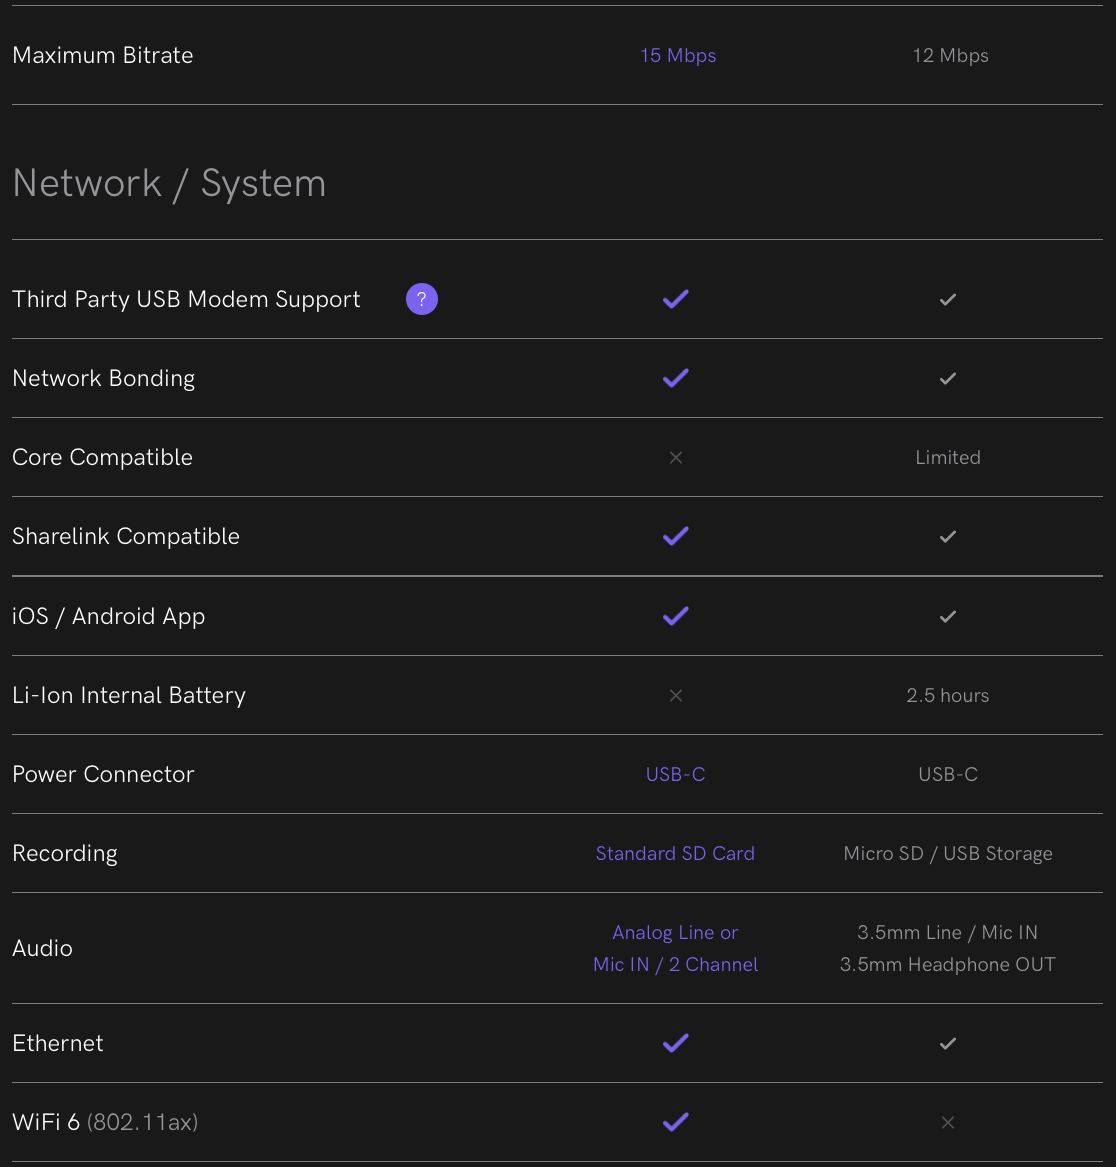The height and width of the screenshot is (1167, 1116).
Task: Click Micro SD / USB Storage text
Action: [948, 854]
